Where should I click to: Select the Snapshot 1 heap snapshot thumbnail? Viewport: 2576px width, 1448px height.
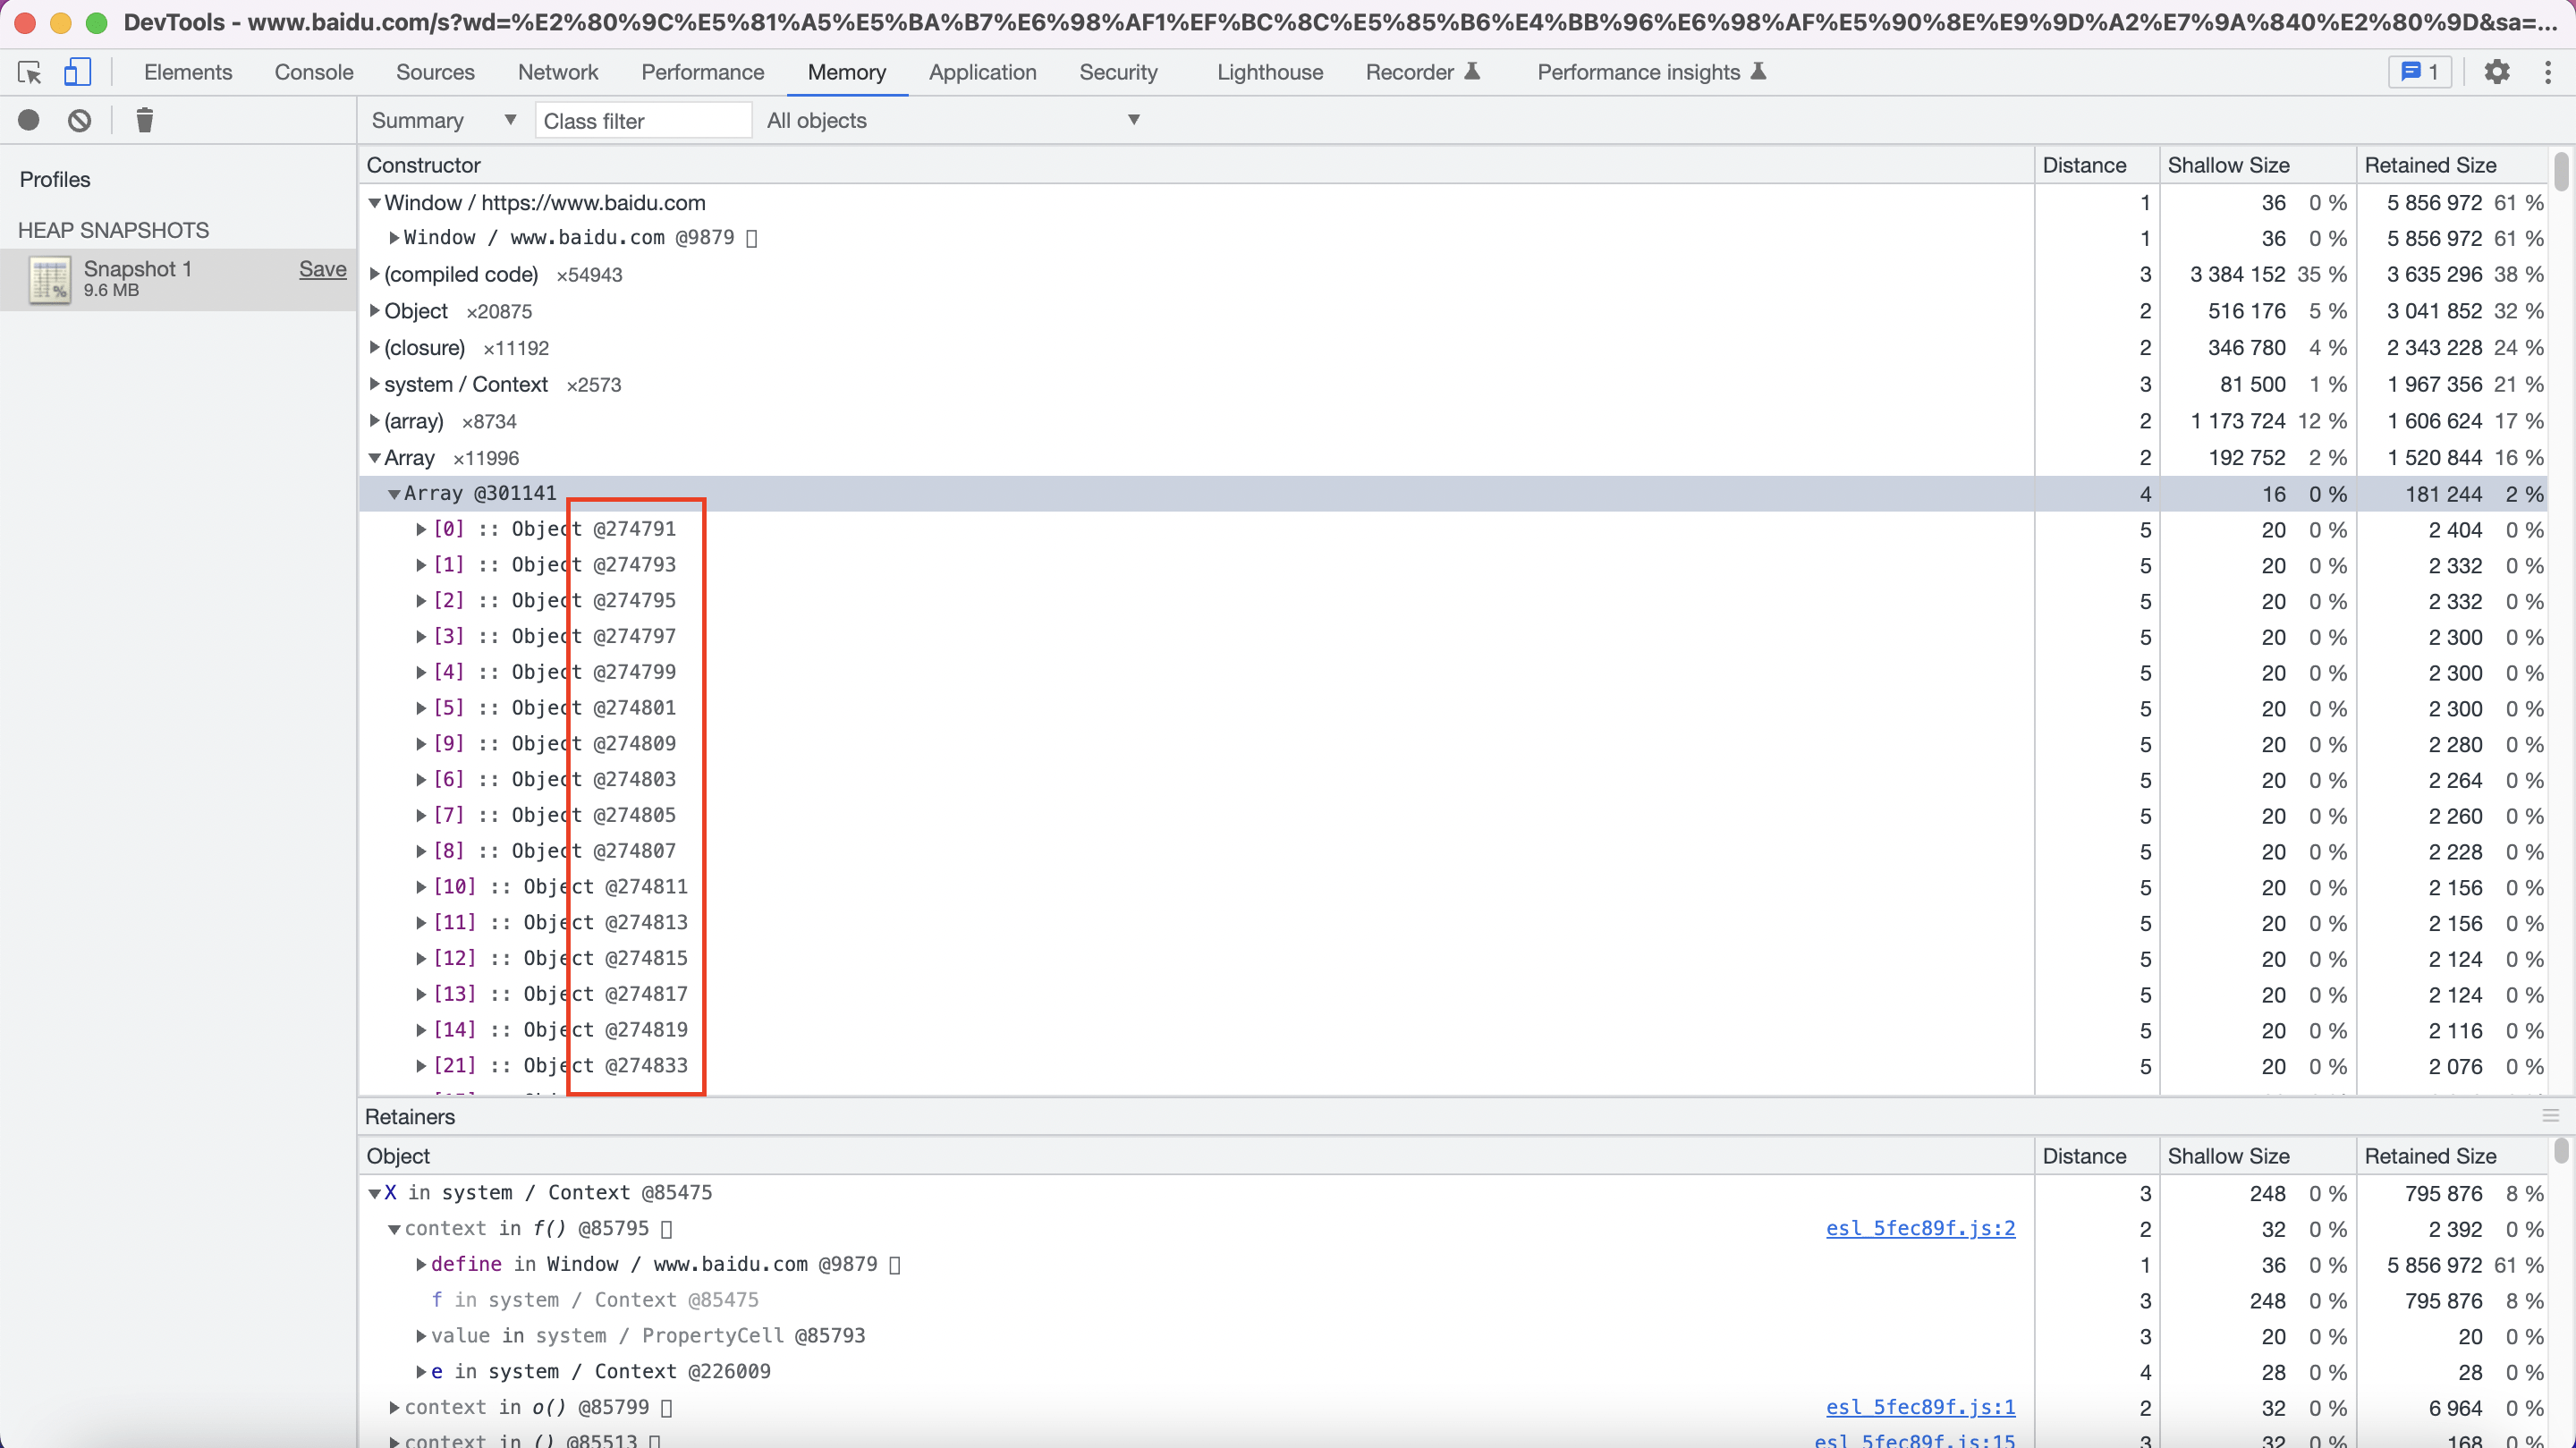tap(49, 279)
